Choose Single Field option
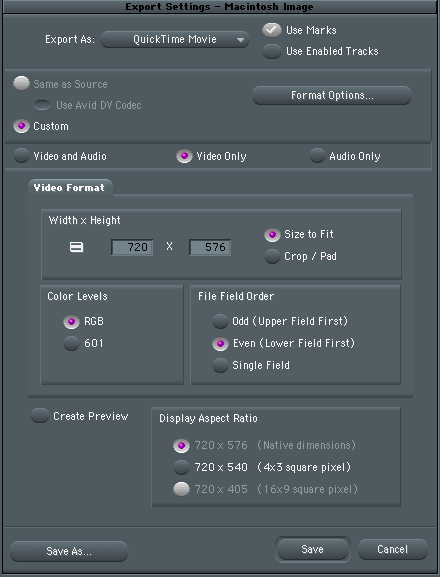 point(220,365)
